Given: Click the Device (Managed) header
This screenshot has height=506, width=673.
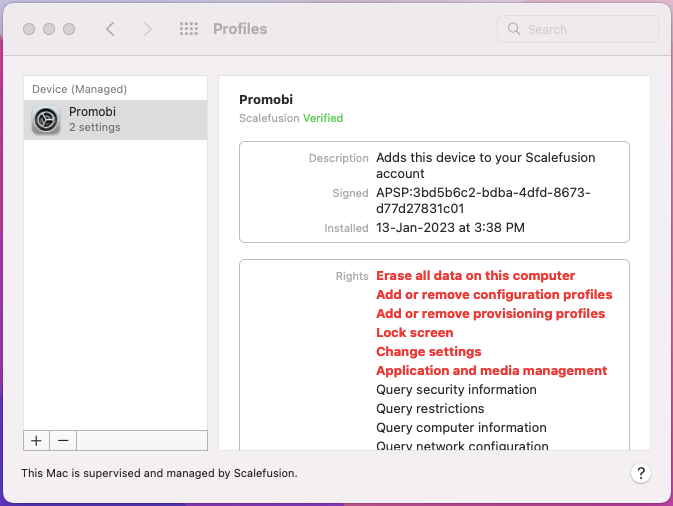Looking at the screenshot, I should pos(79,89).
